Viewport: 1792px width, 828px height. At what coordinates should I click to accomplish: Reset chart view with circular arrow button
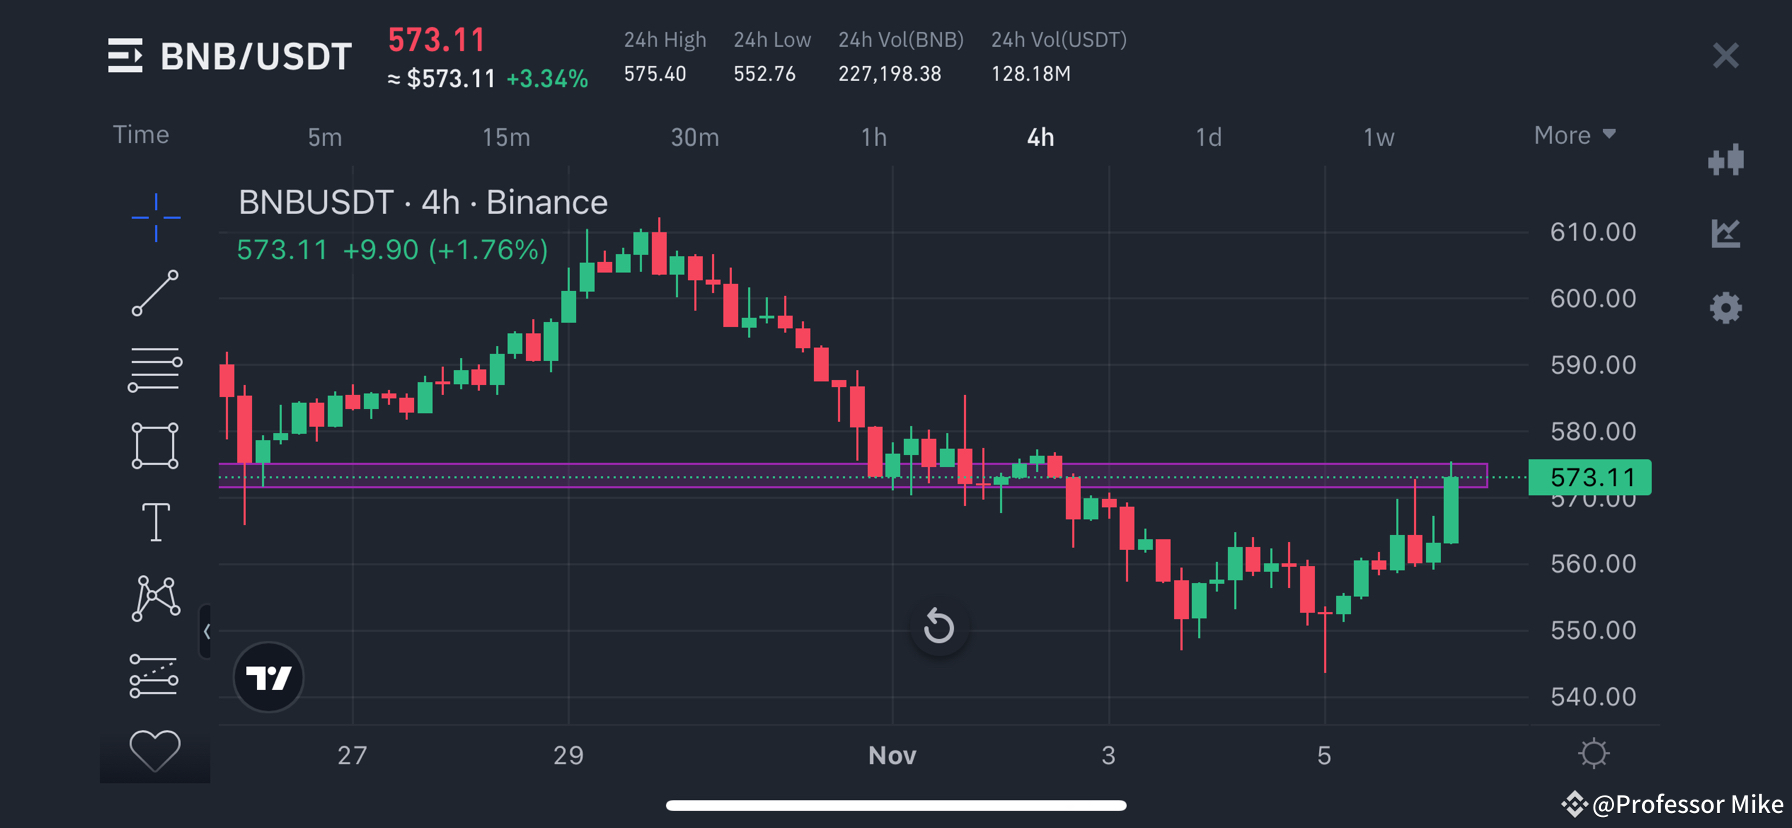click(938, 627)
